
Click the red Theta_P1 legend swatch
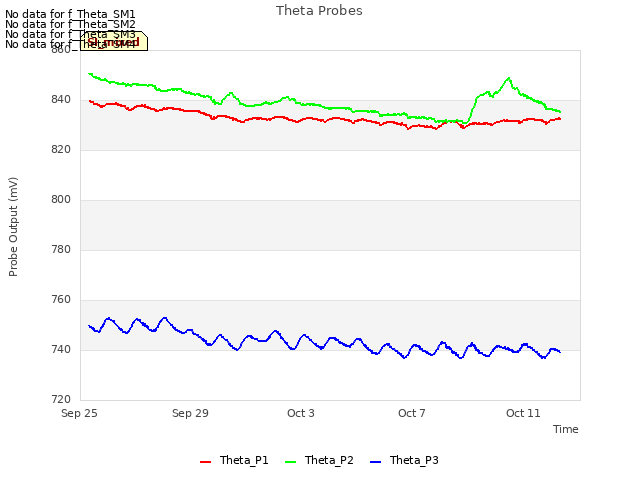point(205,462)
